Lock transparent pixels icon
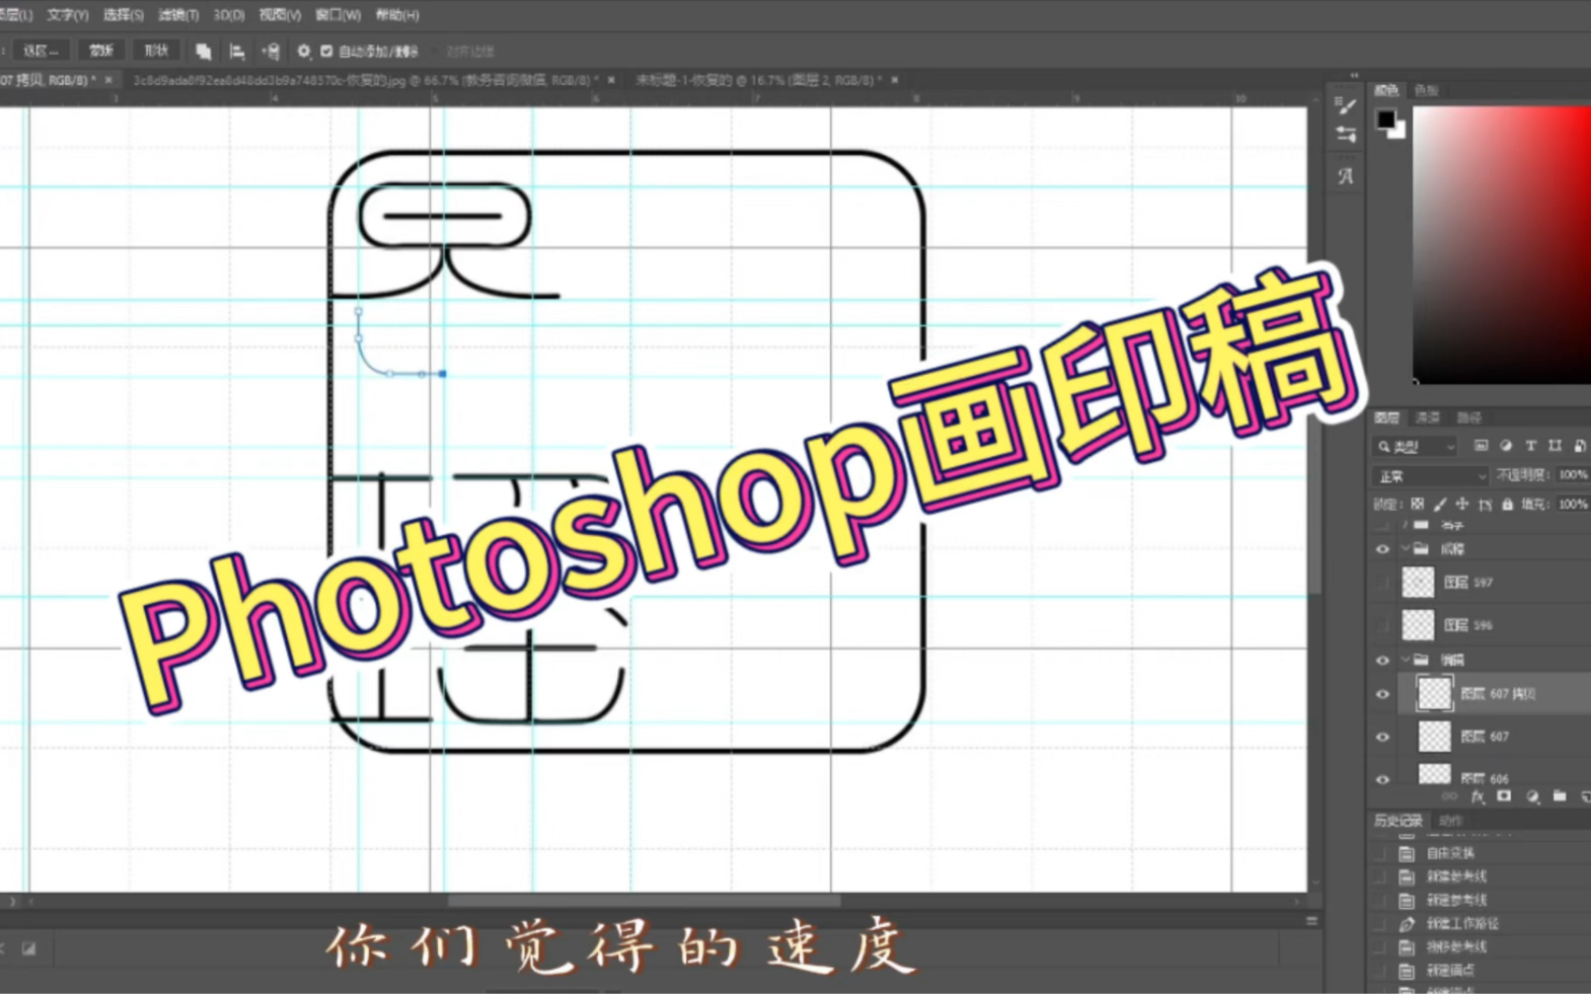 pos(1417,504)
